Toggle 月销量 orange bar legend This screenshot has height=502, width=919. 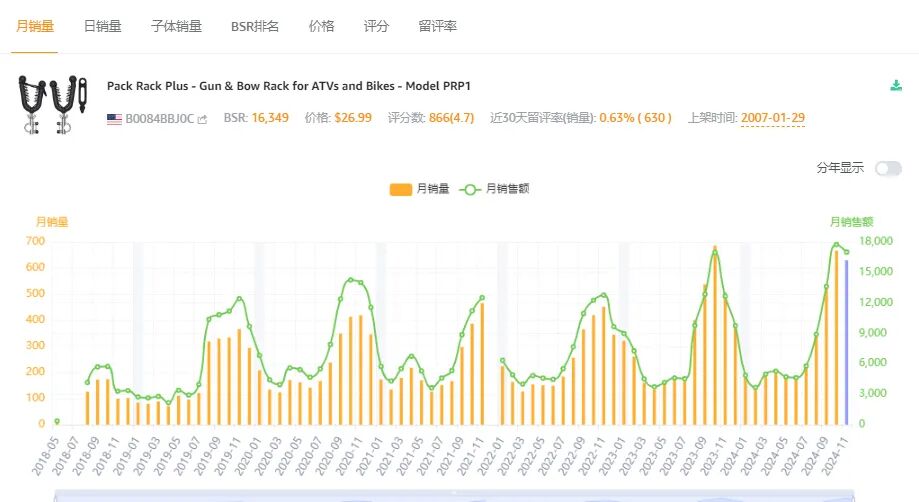click(419, 189)
